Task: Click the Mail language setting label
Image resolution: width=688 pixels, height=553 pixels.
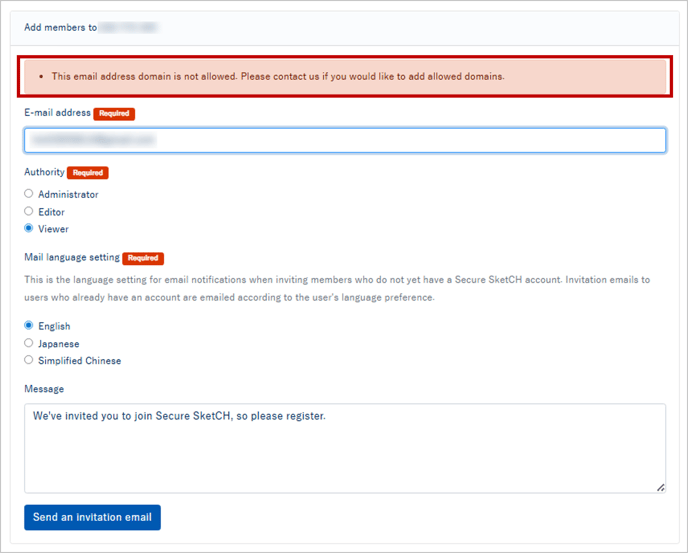Action: tap(72, 258)
